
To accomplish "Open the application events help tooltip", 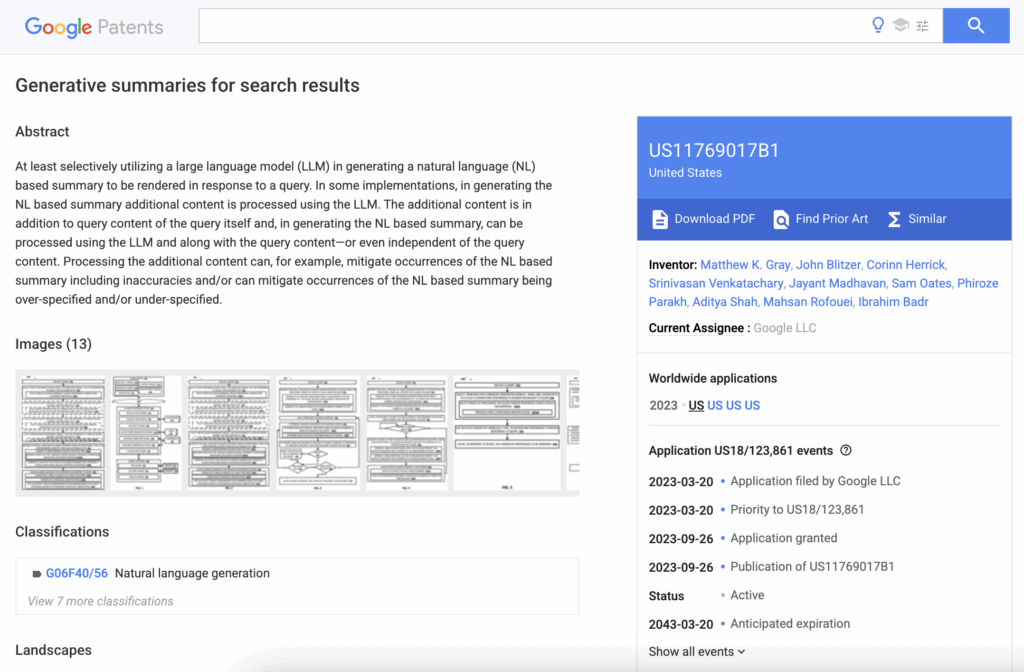I will (x=845, y=450).
